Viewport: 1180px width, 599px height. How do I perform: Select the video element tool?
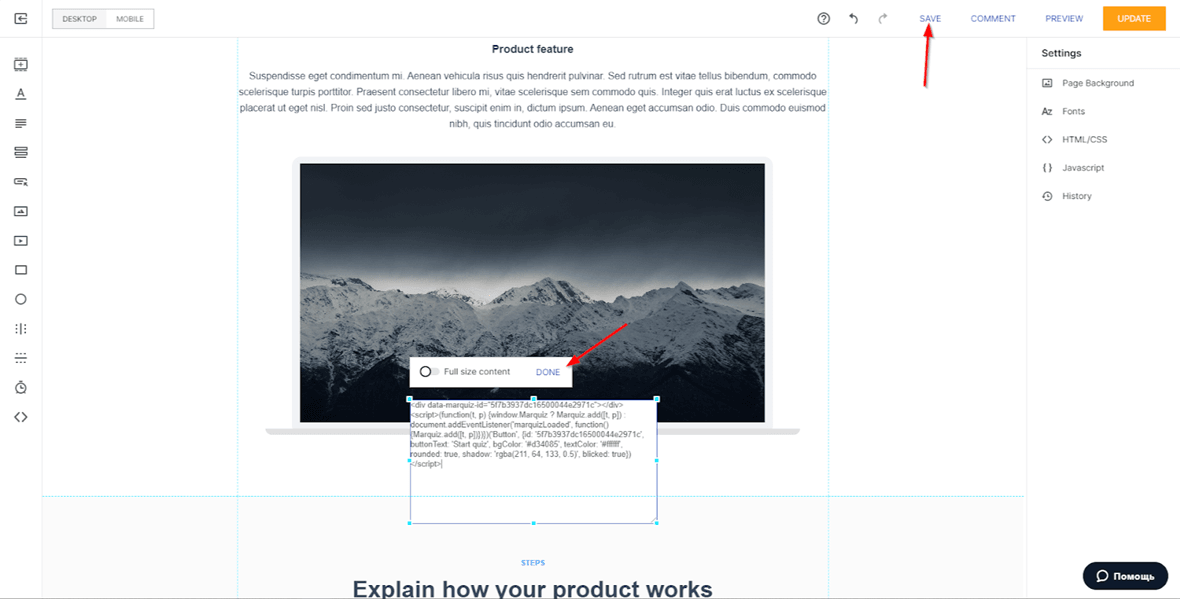(x=21, y=241)
